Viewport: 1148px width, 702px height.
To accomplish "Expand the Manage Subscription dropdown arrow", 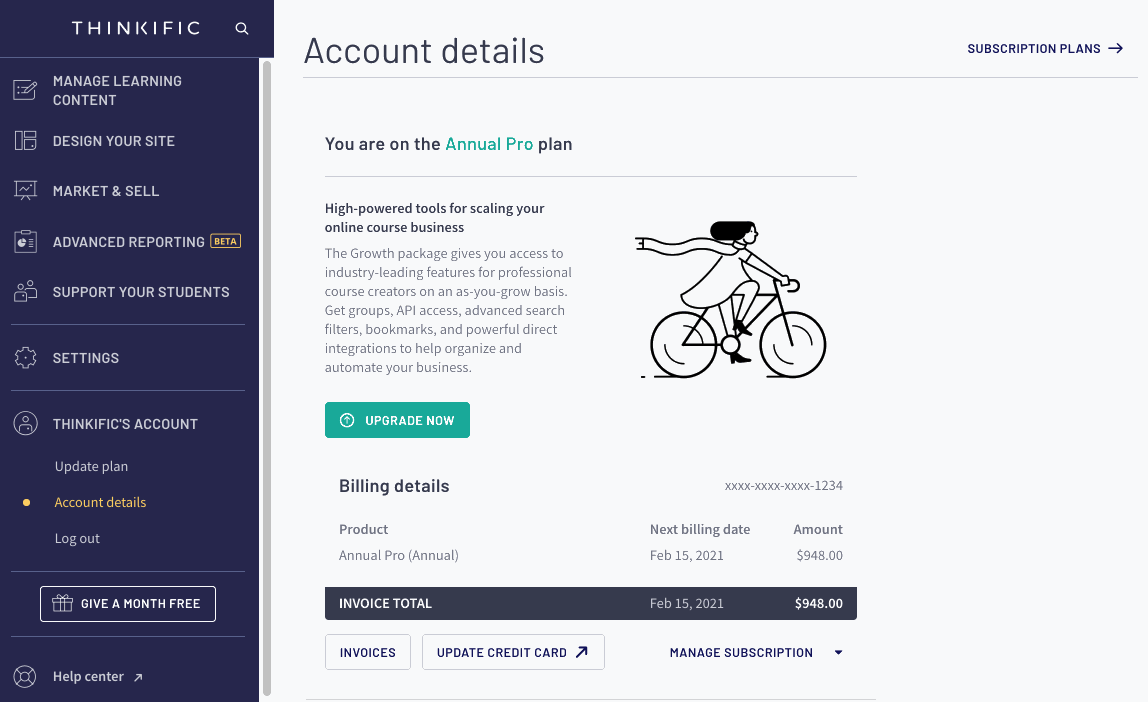I will [x=838, y=652].
